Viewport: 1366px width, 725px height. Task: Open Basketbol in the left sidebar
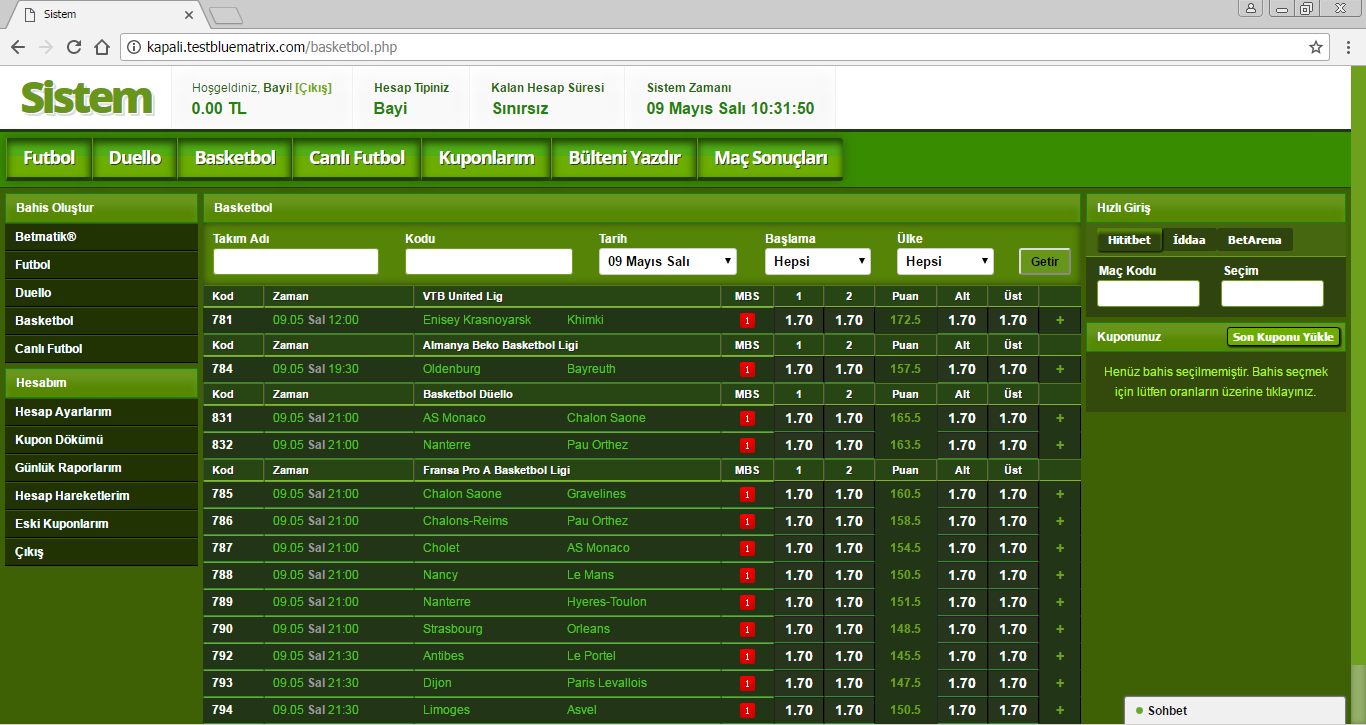tap(101, 321)
